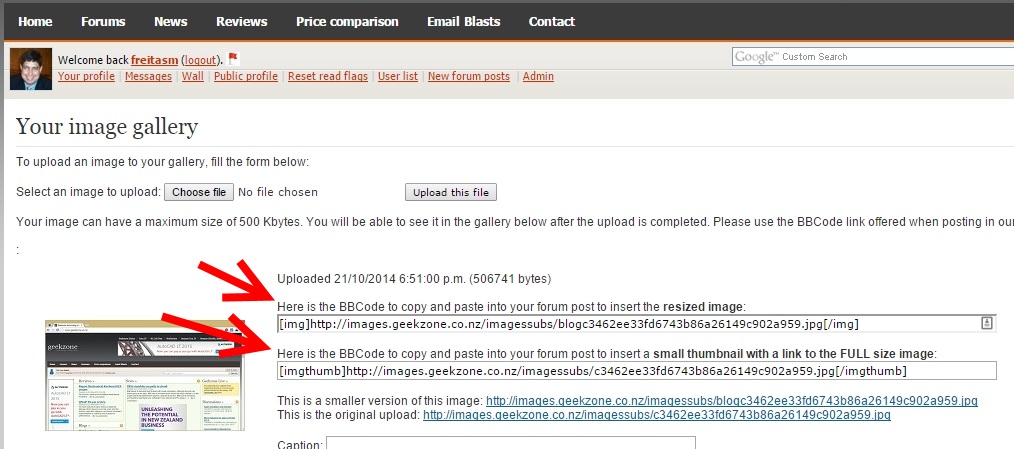Open the smaller version image URL
This screenshot has height=449, width=1014.
pos(731,401)
